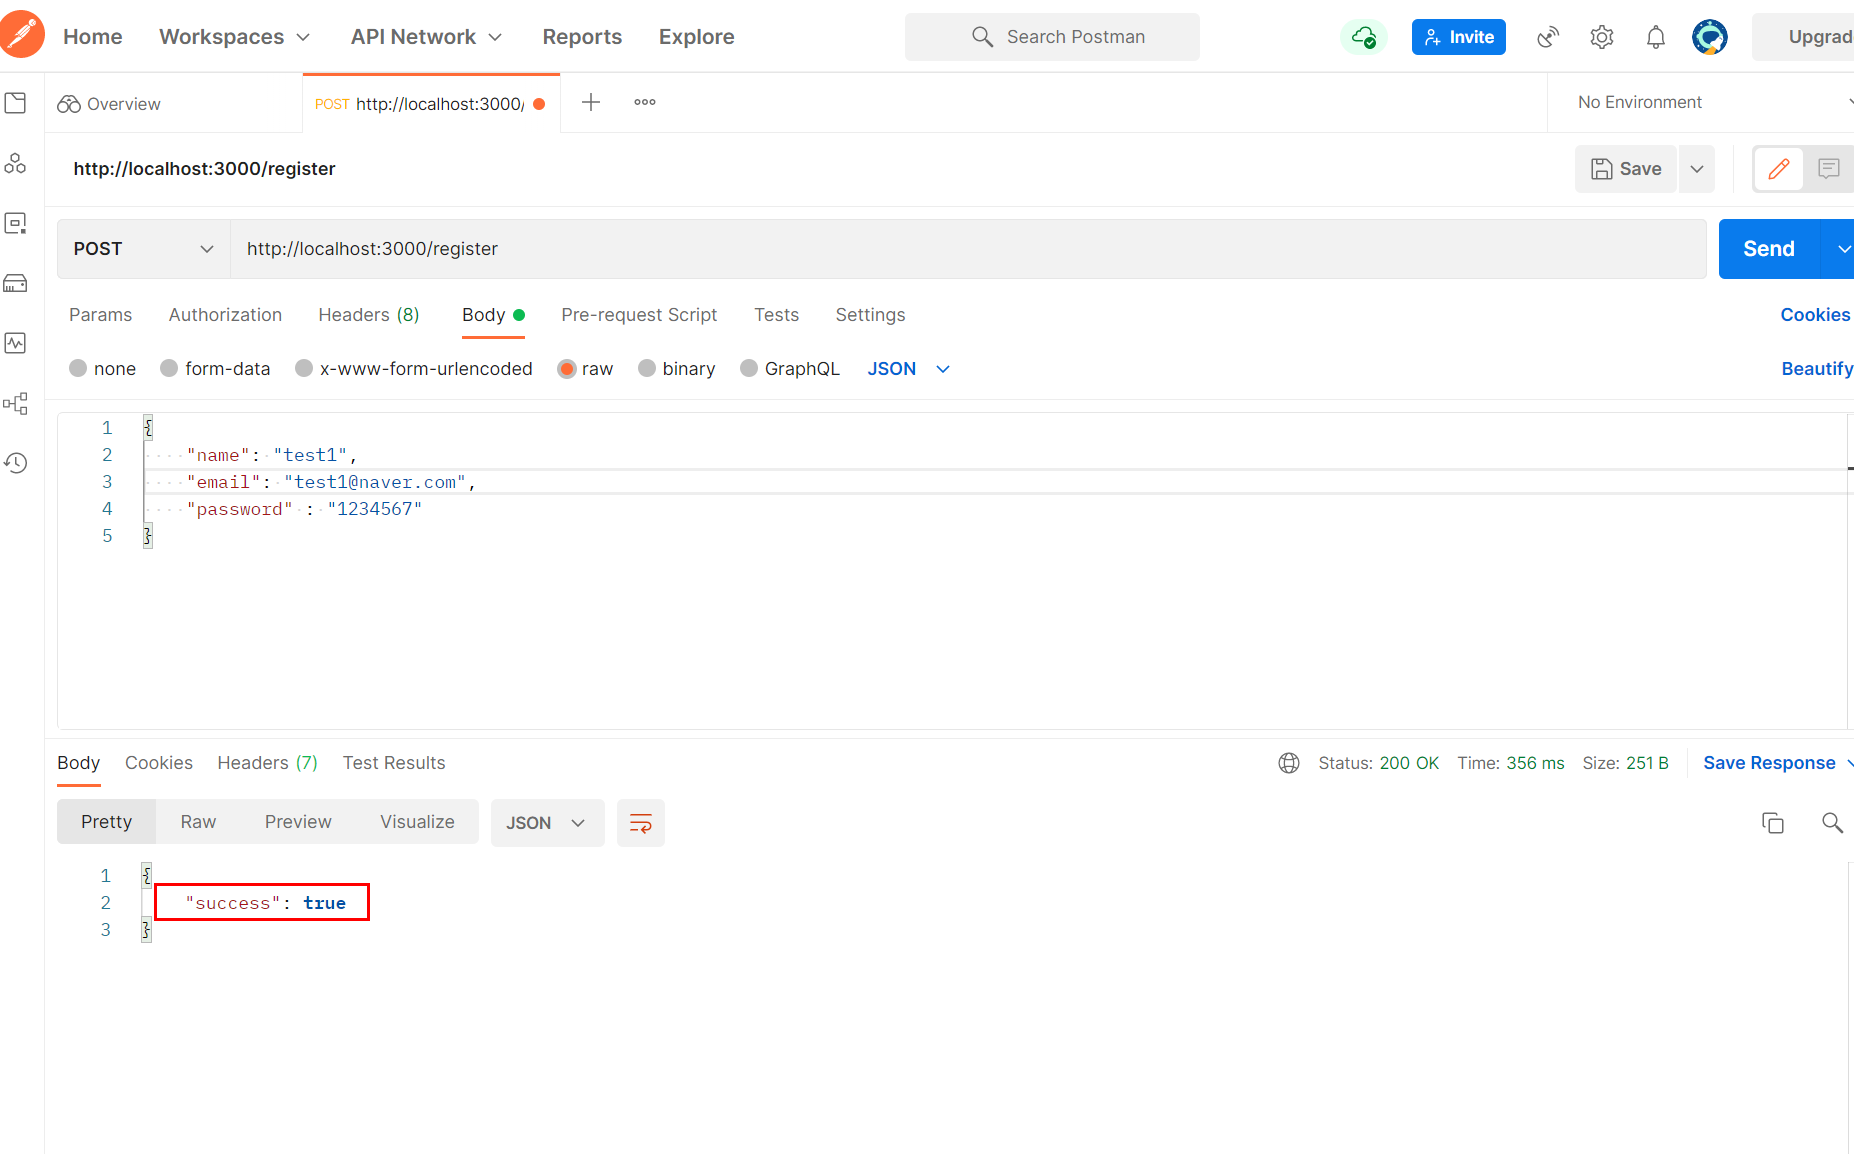Click the Send button
This screenshot has height=1154, width=1854.
(x=1769, y=249)
